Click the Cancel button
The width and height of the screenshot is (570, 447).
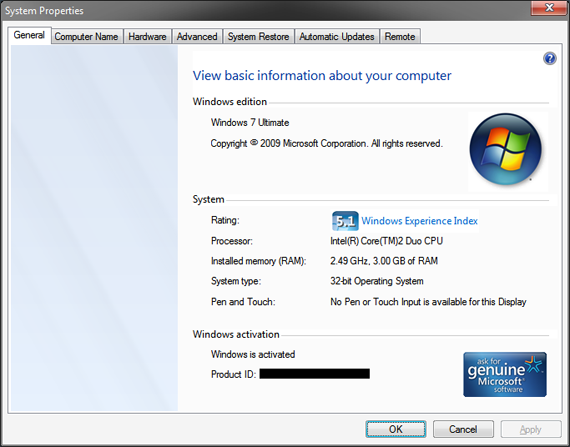tap(463, 429)
